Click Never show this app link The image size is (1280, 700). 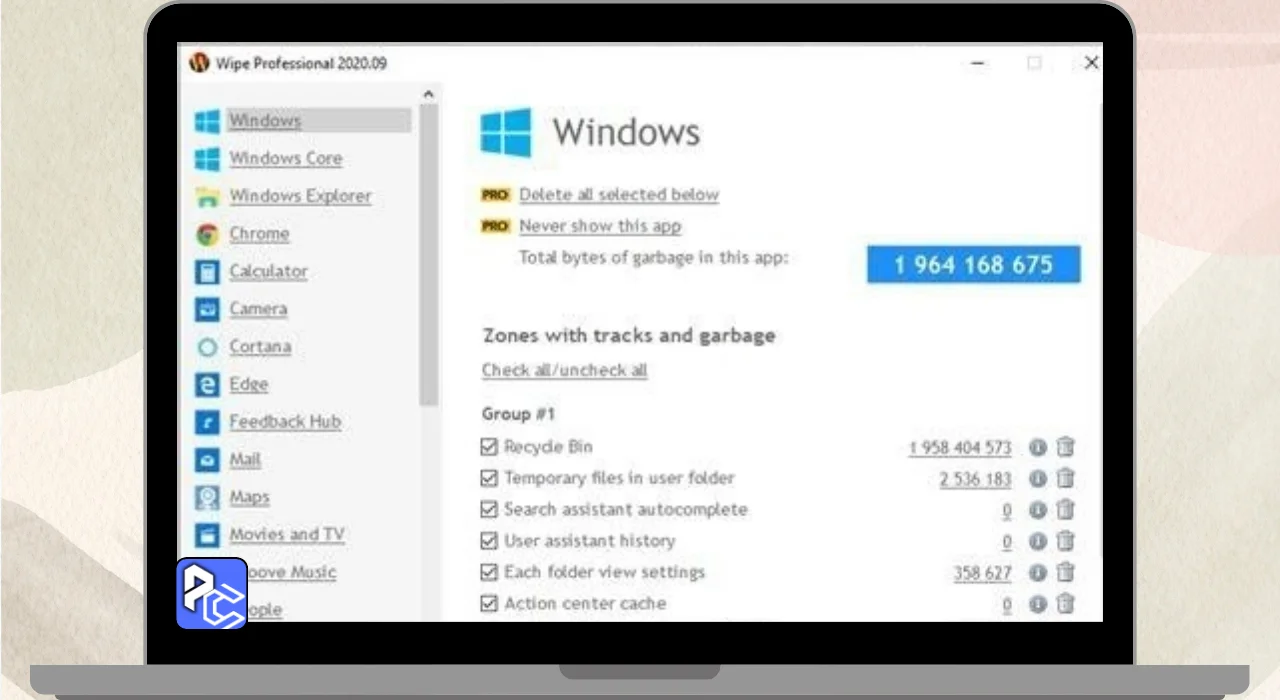(600, 226)
